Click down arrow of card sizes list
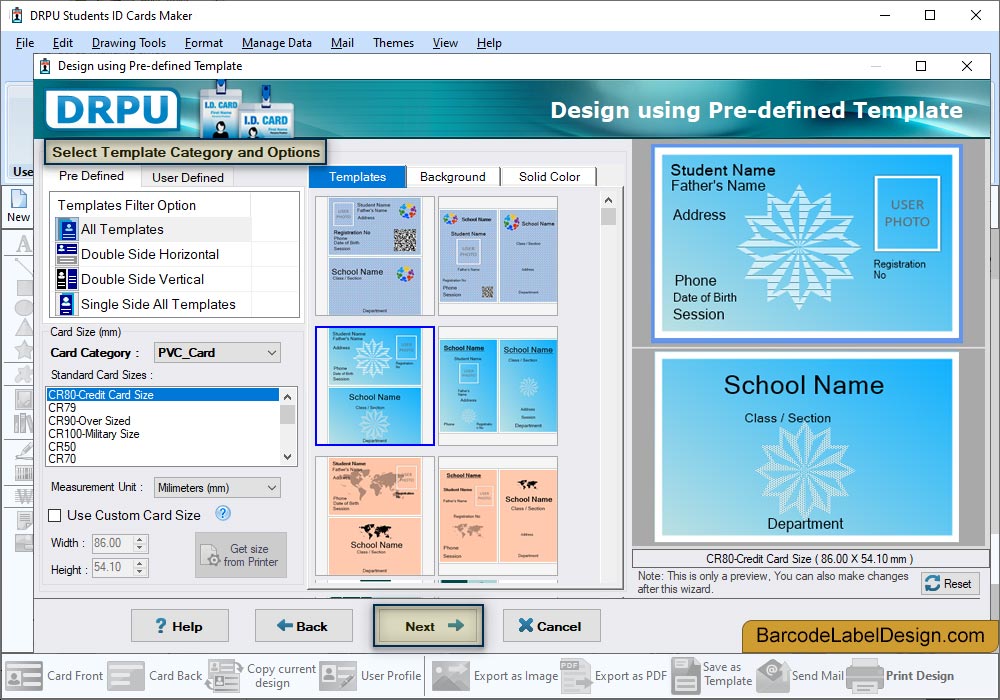 (288, 457)
